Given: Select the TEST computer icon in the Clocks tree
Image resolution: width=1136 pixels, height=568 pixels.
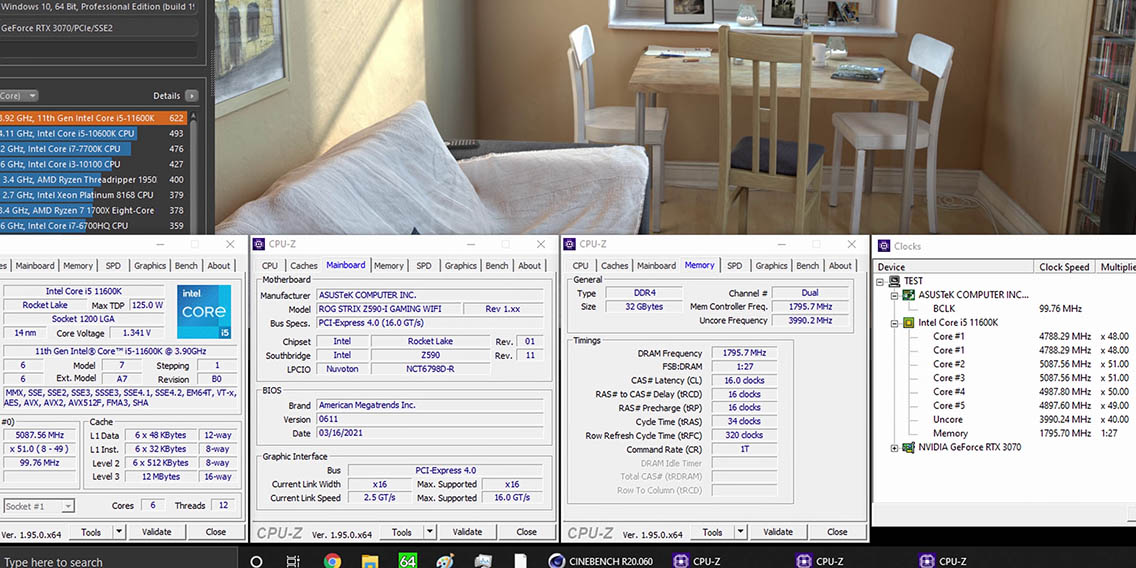Looking at the screenshot, I should tap(895, 281).
